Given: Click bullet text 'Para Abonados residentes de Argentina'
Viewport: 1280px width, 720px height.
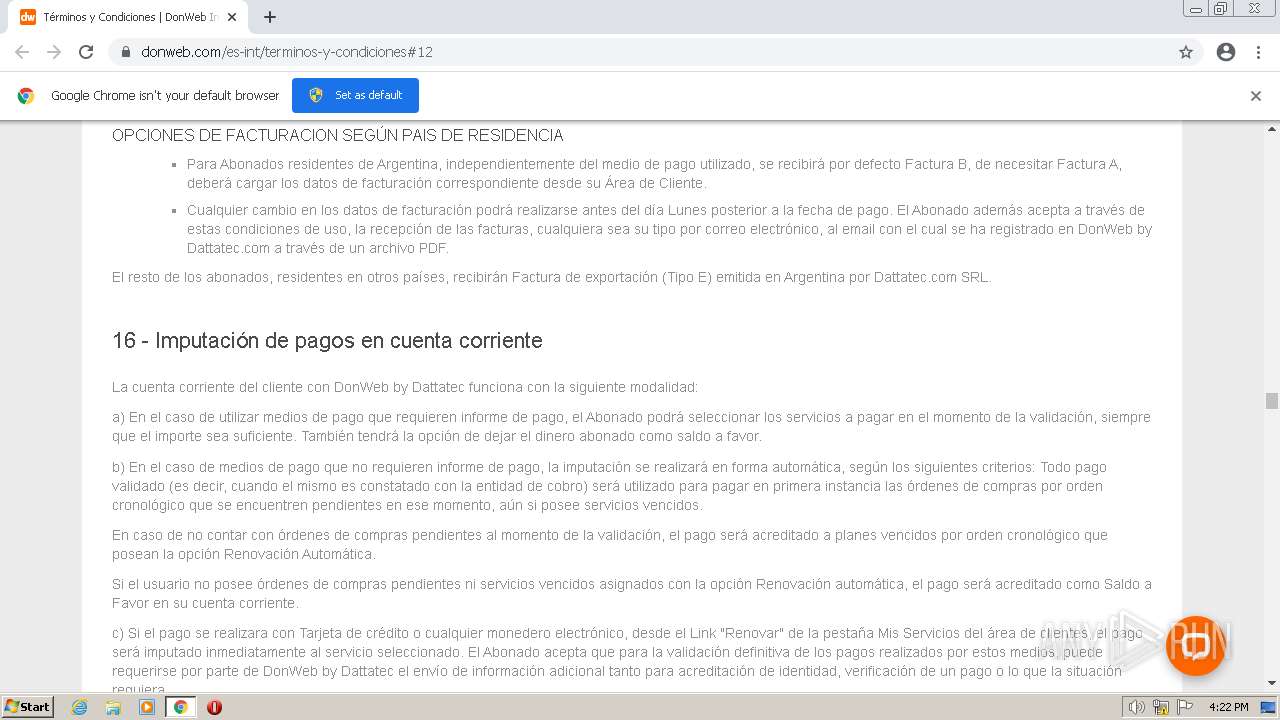Looking at the screenshot, I should 654,174.
